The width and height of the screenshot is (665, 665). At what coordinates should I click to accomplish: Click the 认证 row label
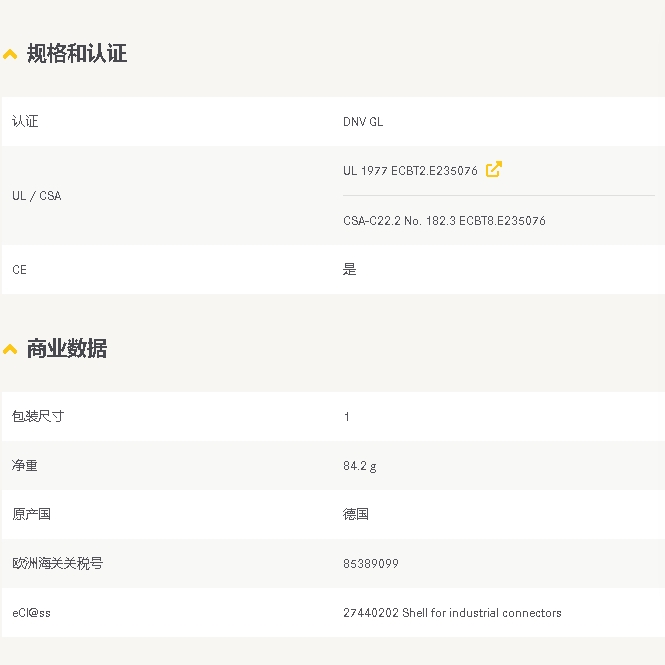click(25, 121)
